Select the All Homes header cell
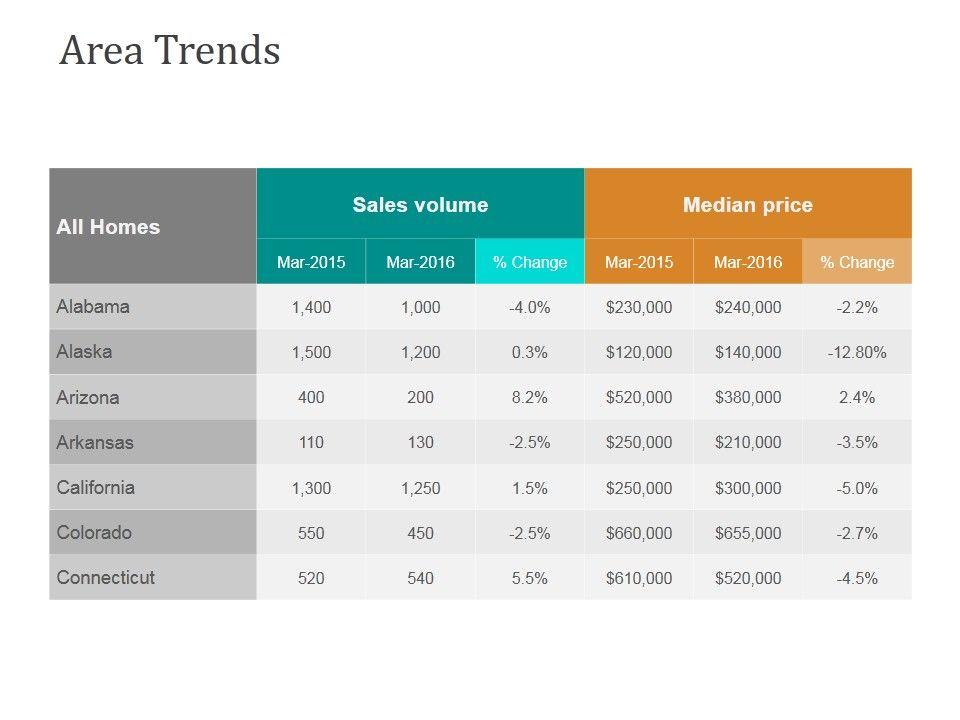 [108, 227]
